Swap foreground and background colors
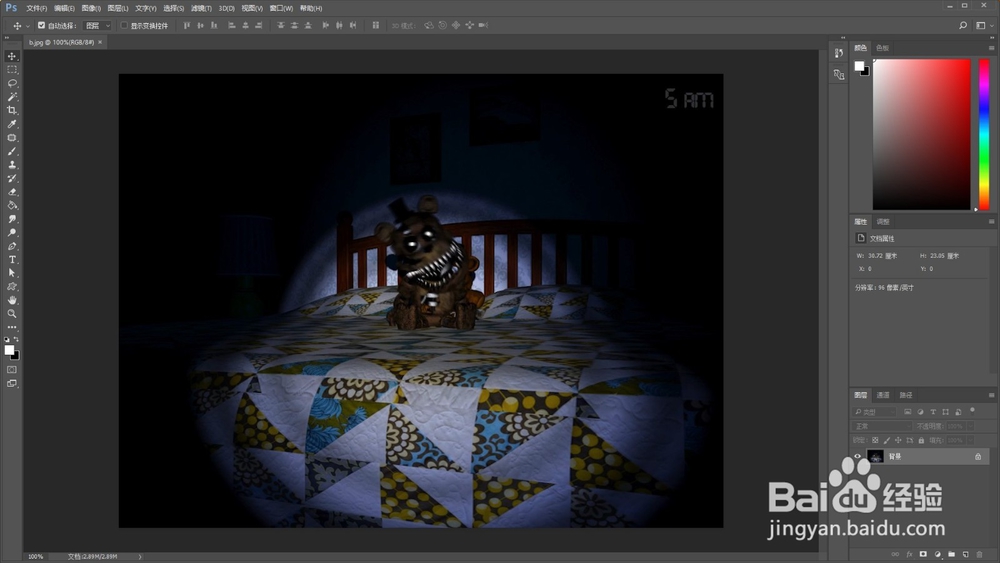The image size is (1000, 563). pyautogui.click(x=16, y=340)
